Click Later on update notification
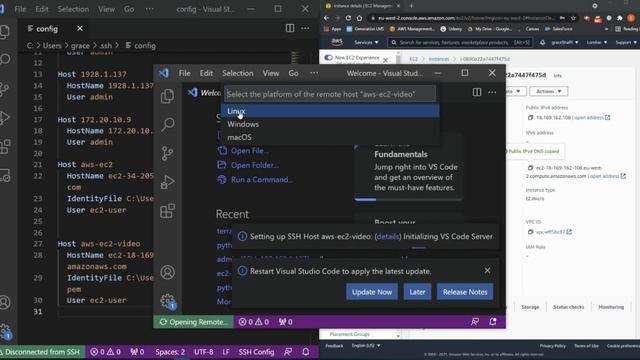The image size is (640, 360). (417, 292)
